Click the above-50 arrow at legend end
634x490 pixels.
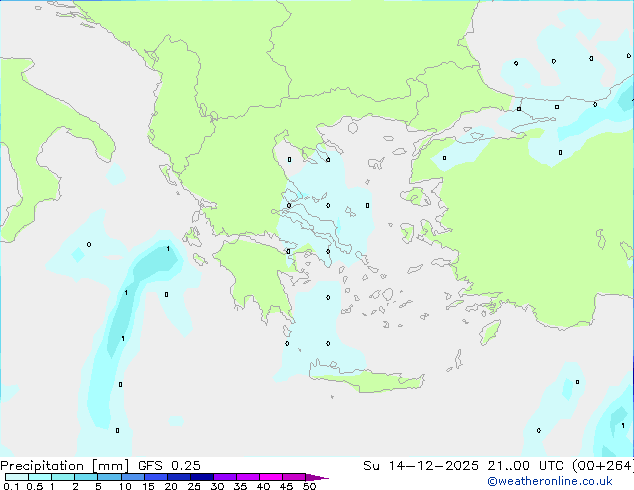click(317, 477)
